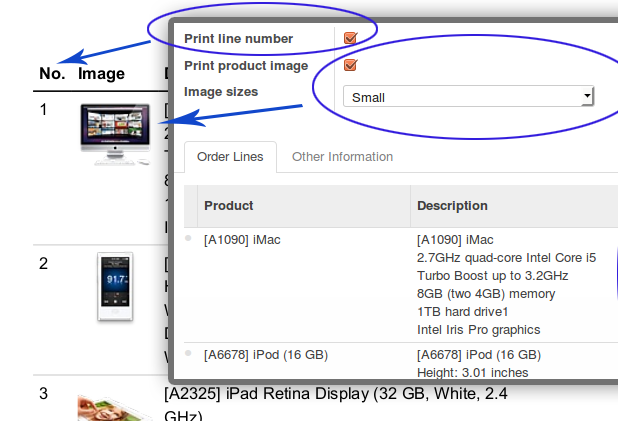Select the [A6678] iPod (16 GB) product cell

[x=266, y=355]
